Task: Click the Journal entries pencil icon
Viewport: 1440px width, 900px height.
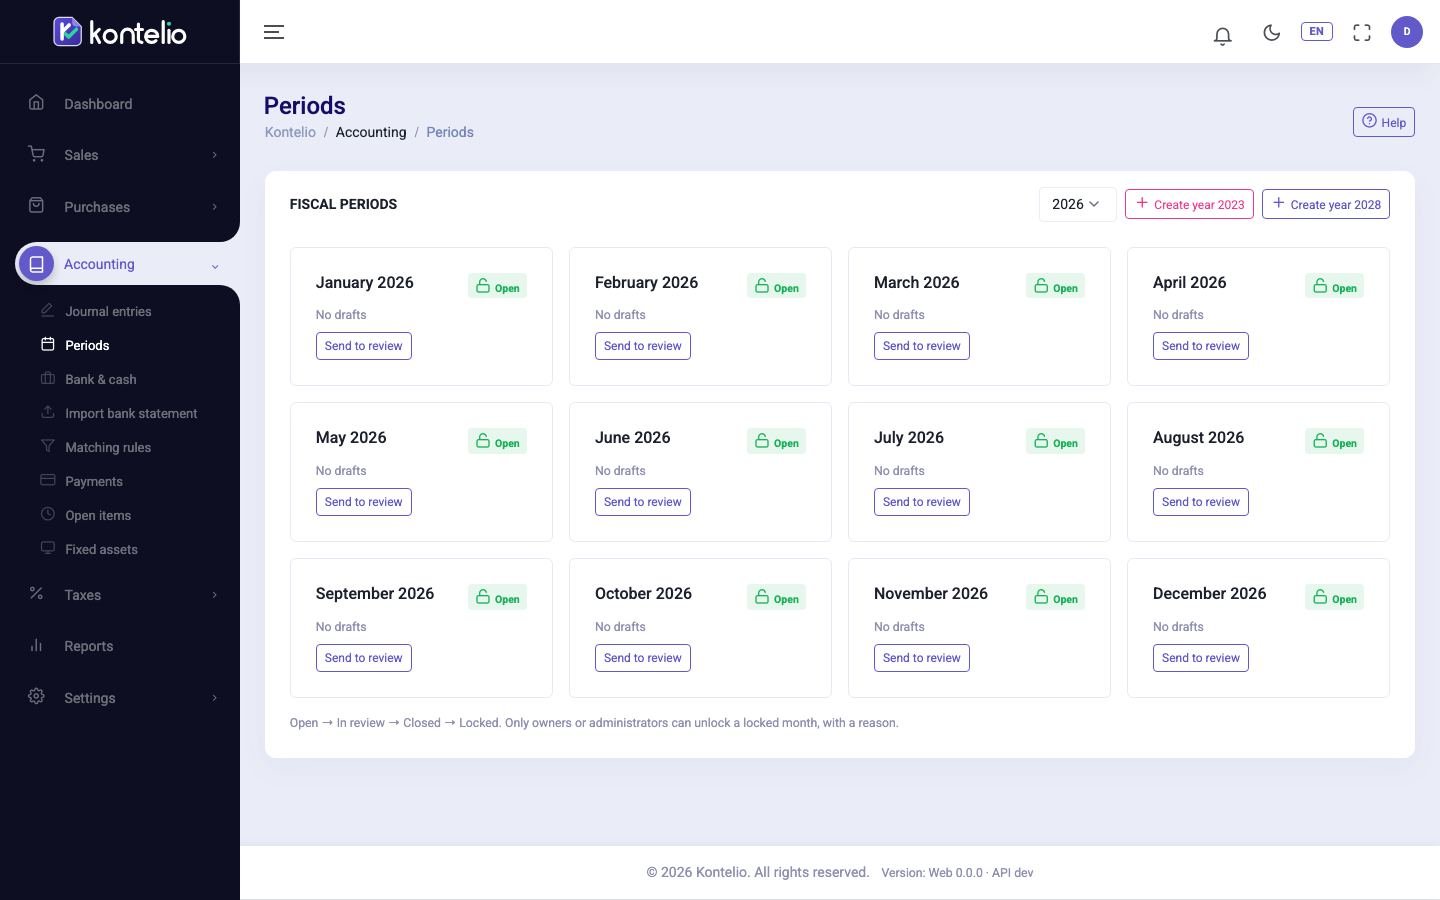Action: pos(47,310)
